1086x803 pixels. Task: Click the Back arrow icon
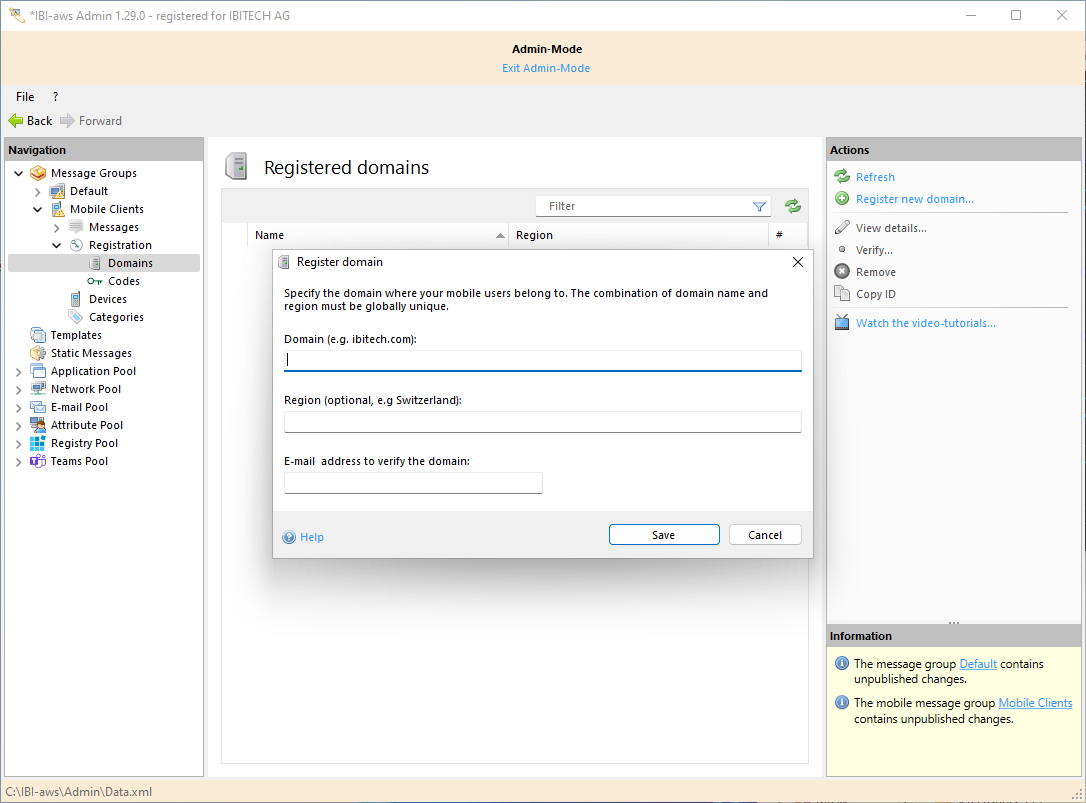16,121
